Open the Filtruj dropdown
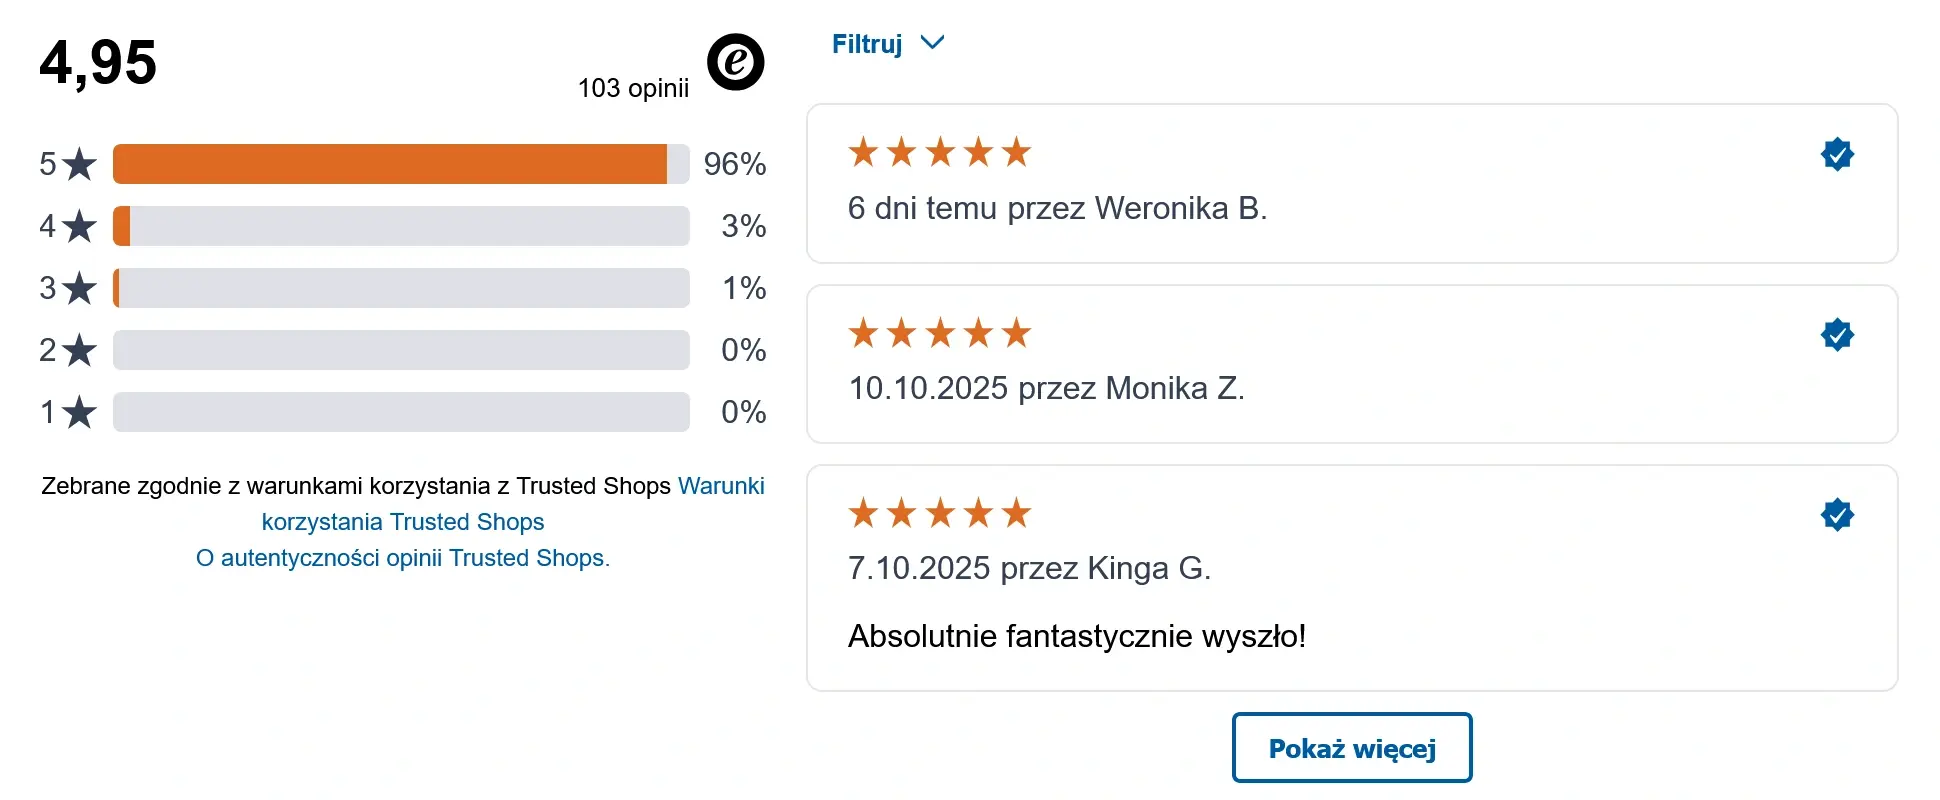Screen dimensions: 1940x800 (x=867, y=44)
